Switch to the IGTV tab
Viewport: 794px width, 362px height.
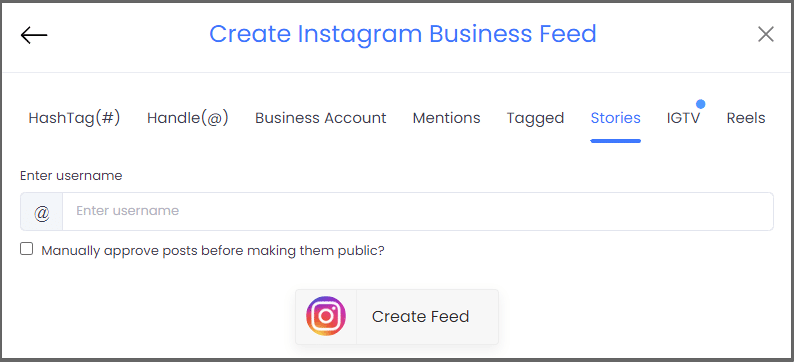click(x=683, y=118)
